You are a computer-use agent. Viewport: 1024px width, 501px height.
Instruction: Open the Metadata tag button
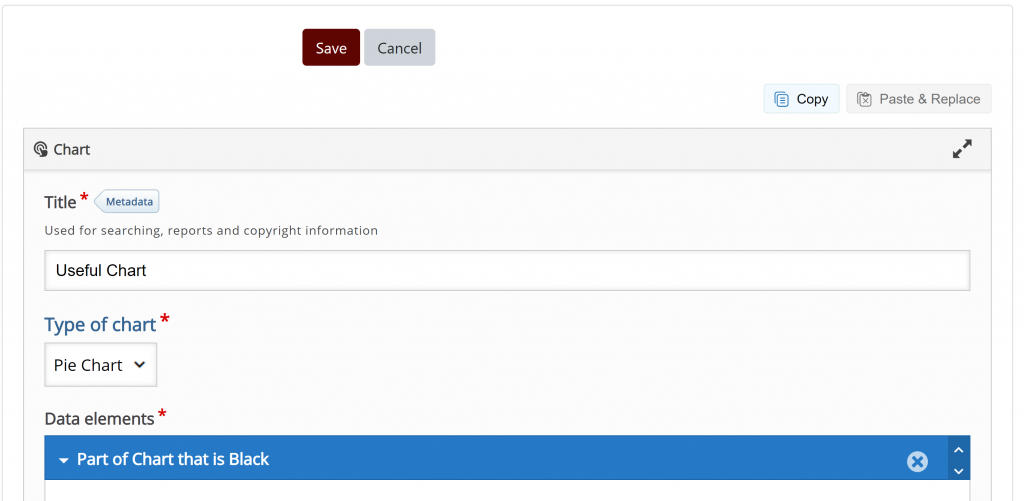click(x=127, y=202)
